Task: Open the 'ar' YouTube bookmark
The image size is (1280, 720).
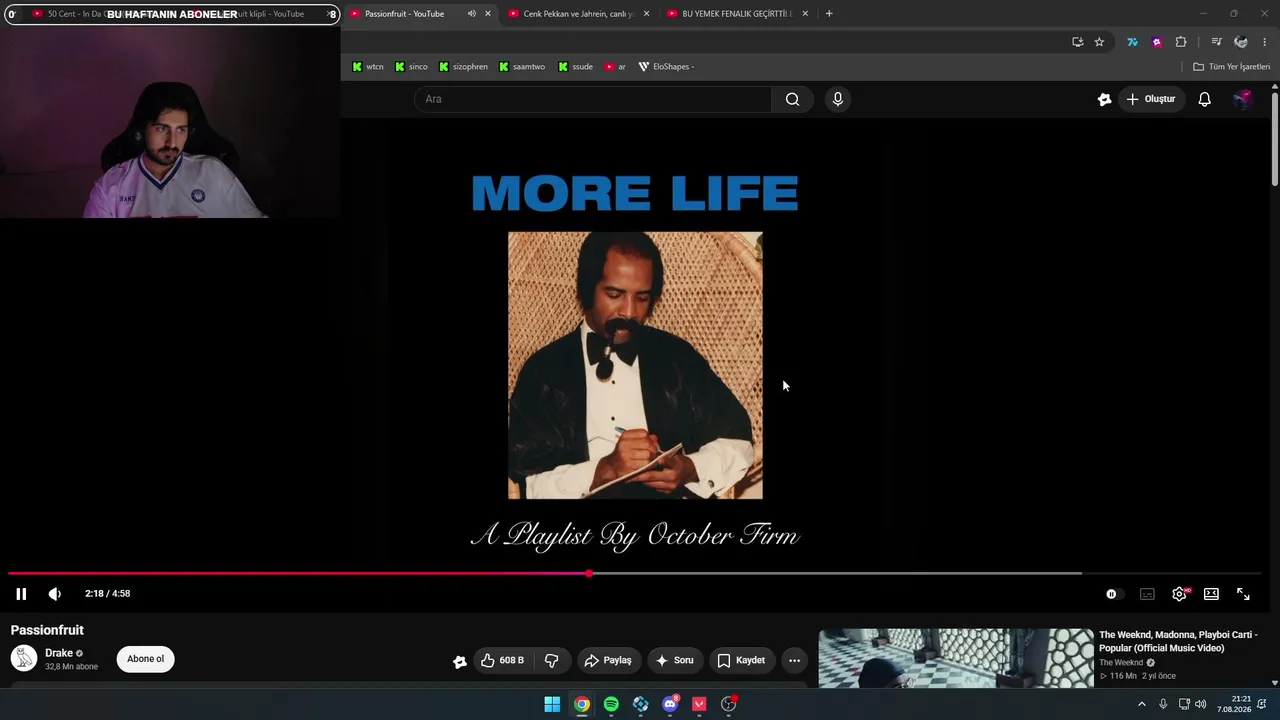Action: pos(615,67)
